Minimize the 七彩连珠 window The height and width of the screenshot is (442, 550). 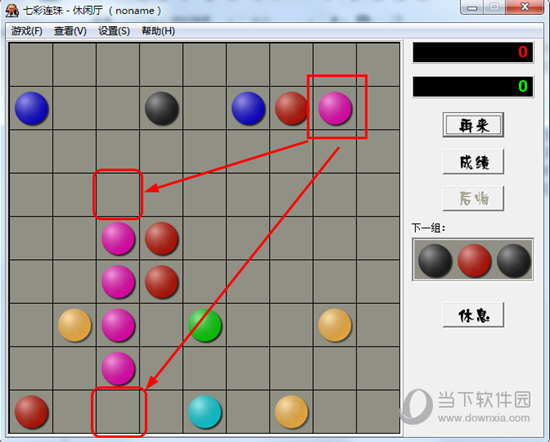pyautogui.click(x=472, y=8)
